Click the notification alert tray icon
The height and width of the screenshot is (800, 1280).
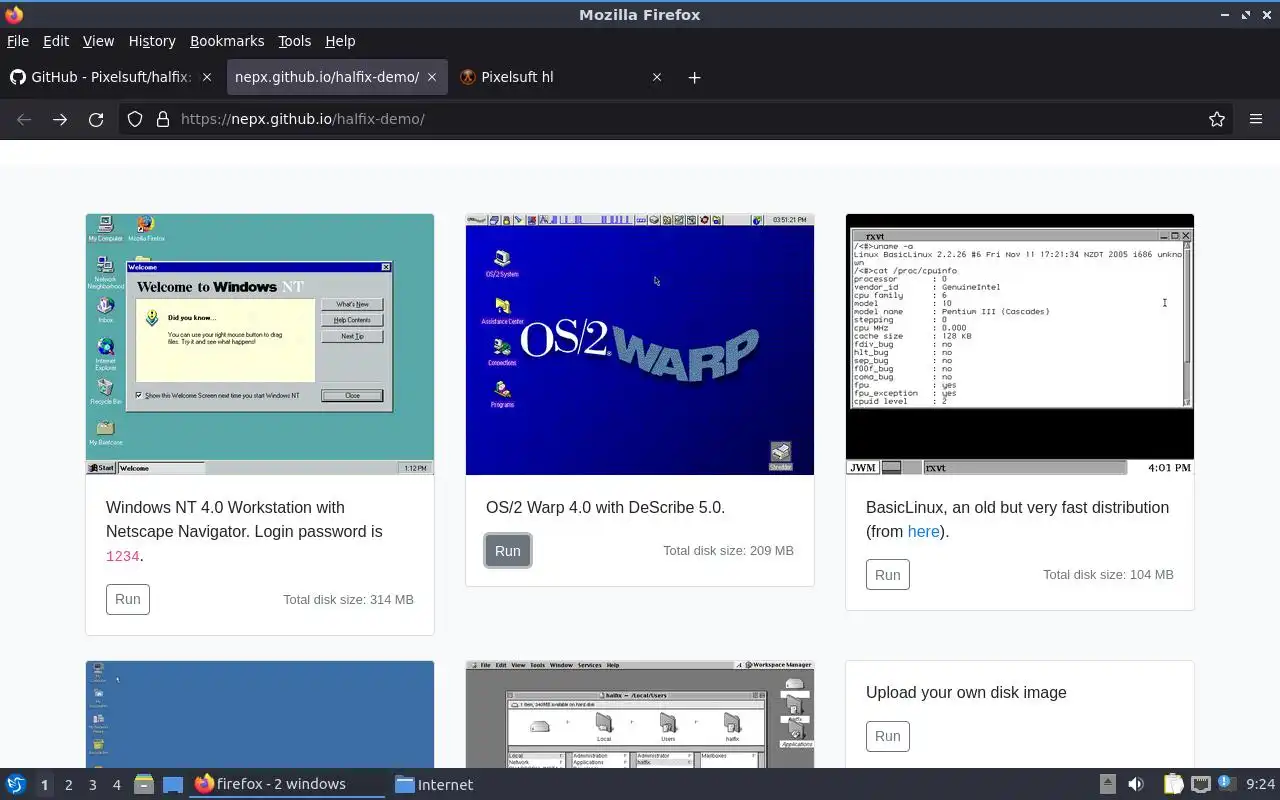(x=1226, y=784)
